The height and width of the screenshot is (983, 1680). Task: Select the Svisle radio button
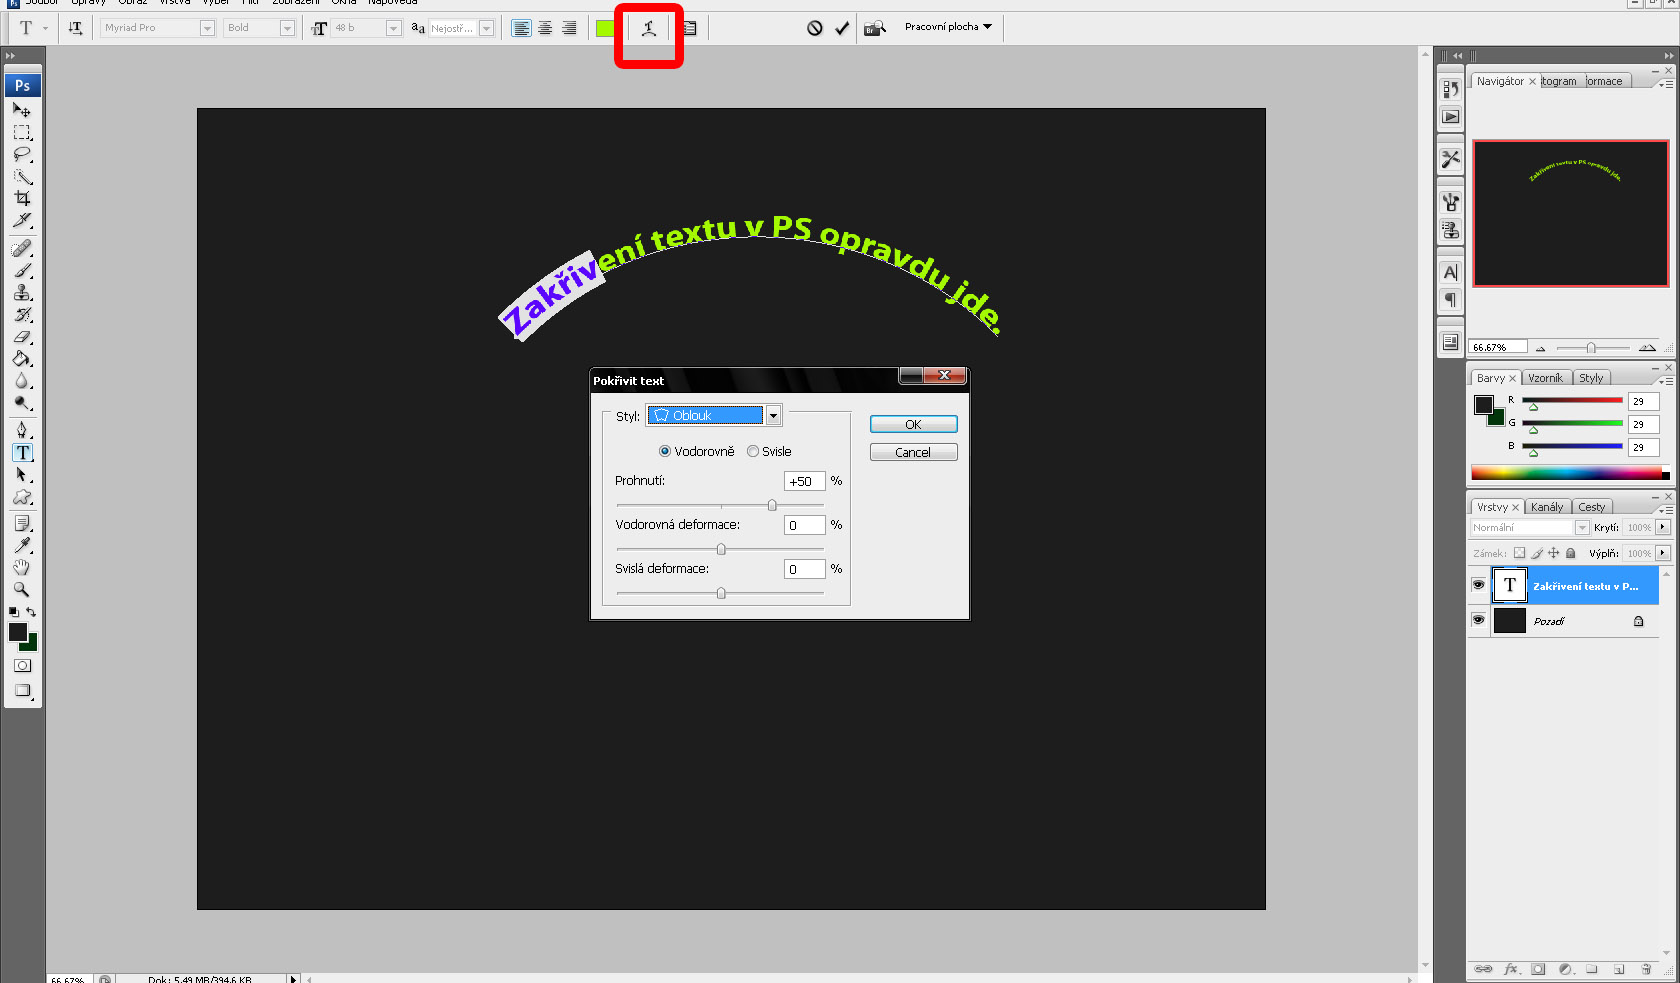coord(753,452)
